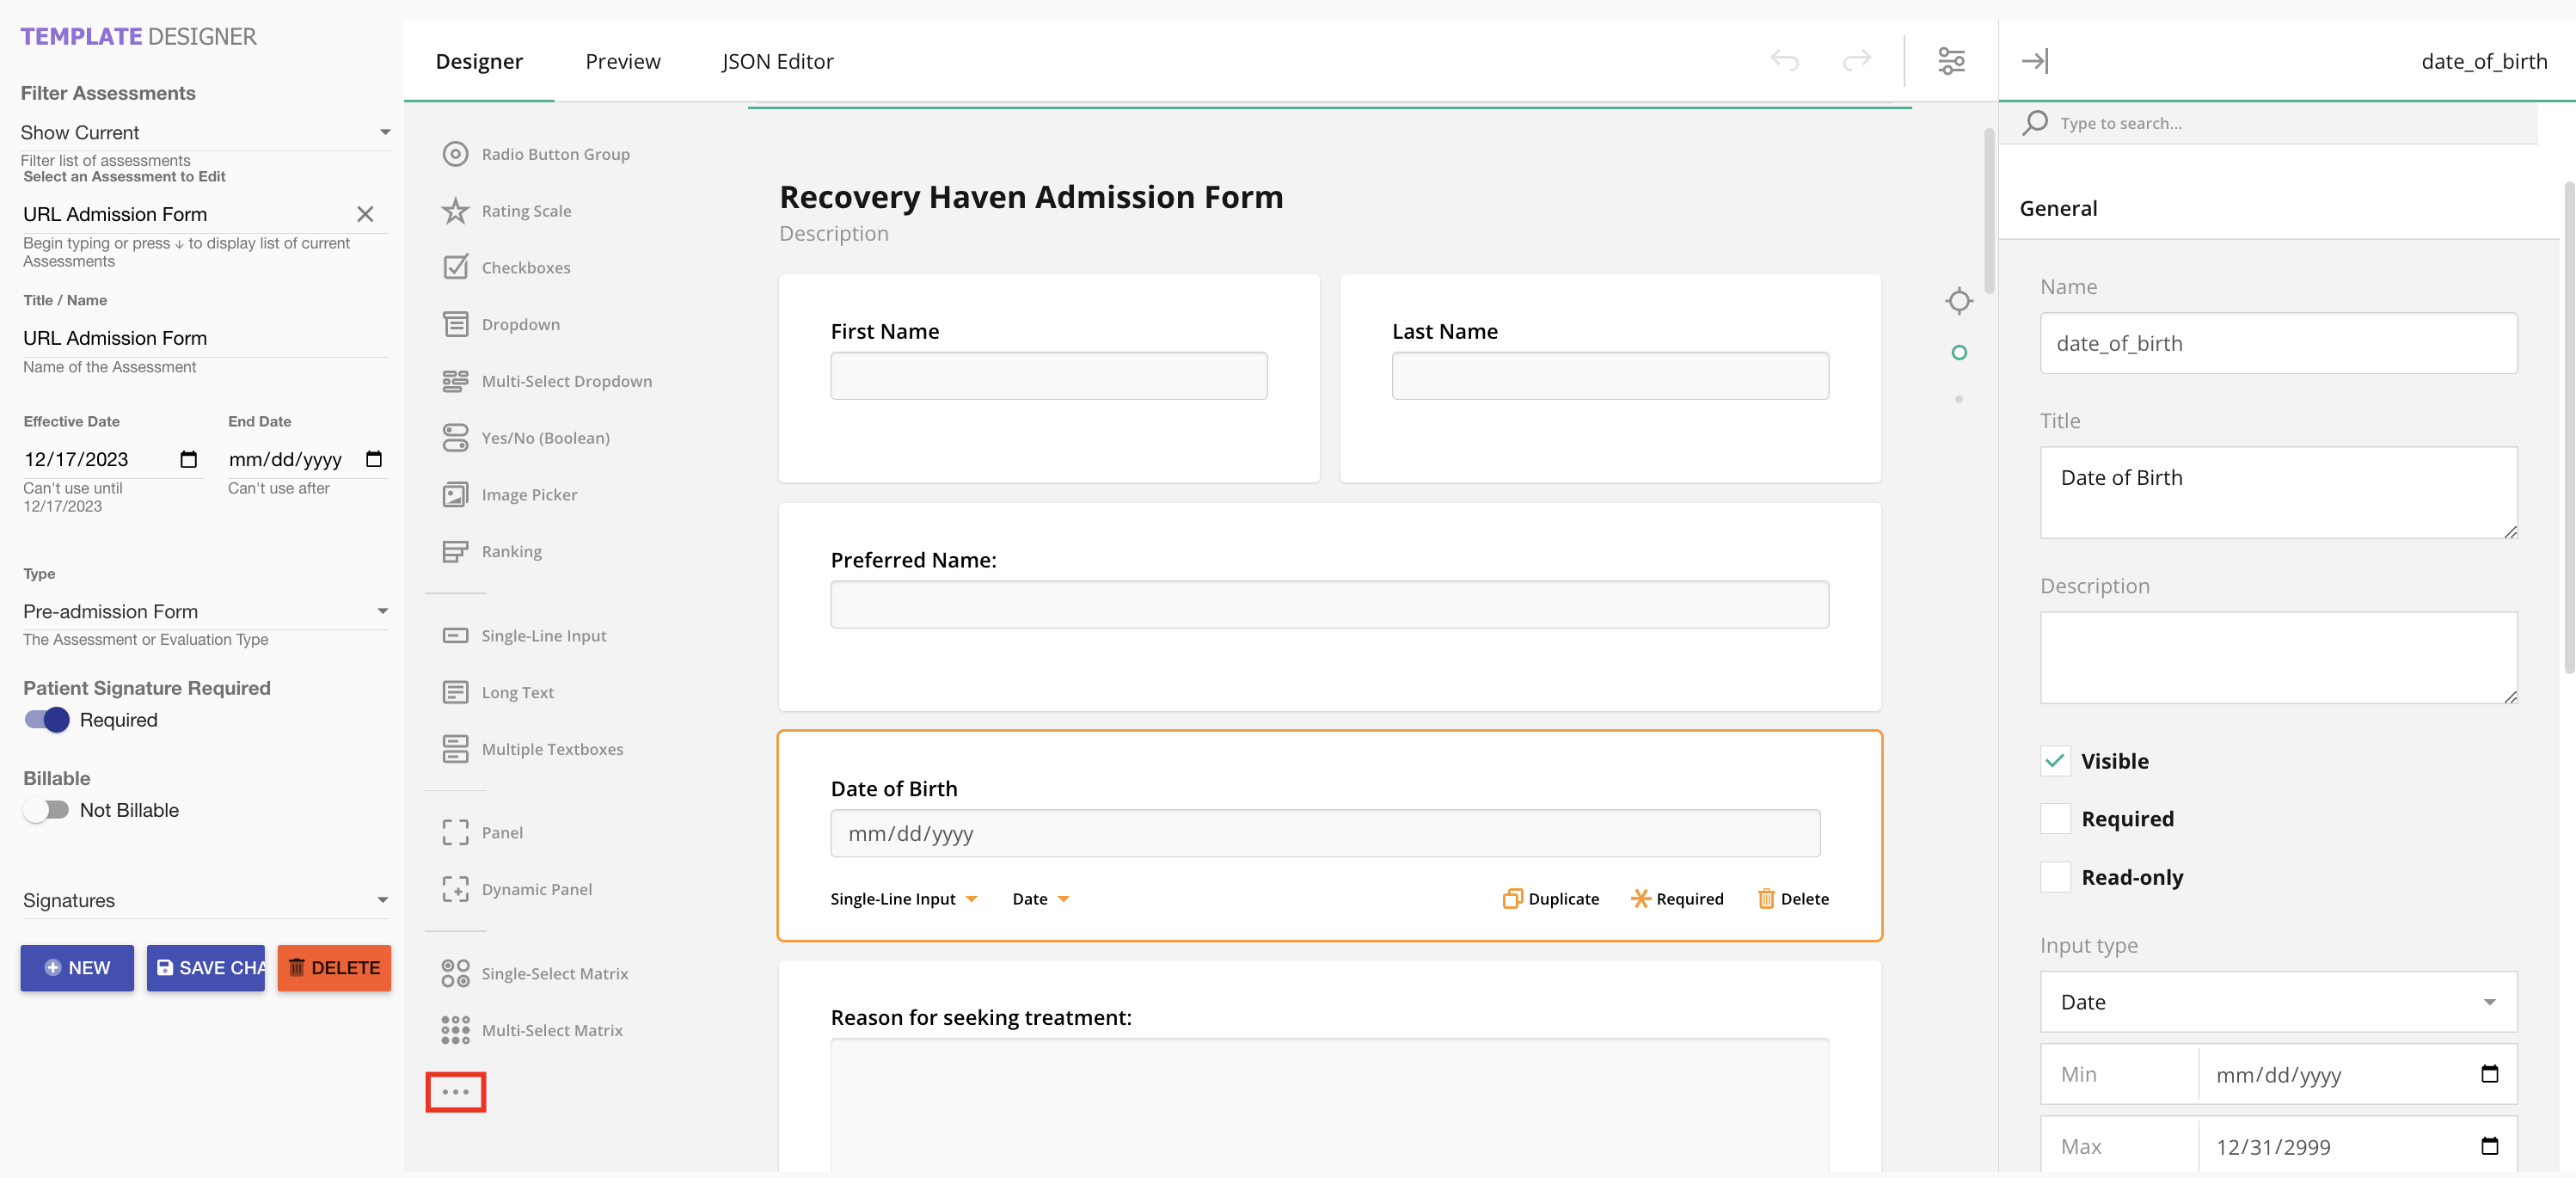
Task: Collapse property panel with arrow icon
Action: (2034, 61)
